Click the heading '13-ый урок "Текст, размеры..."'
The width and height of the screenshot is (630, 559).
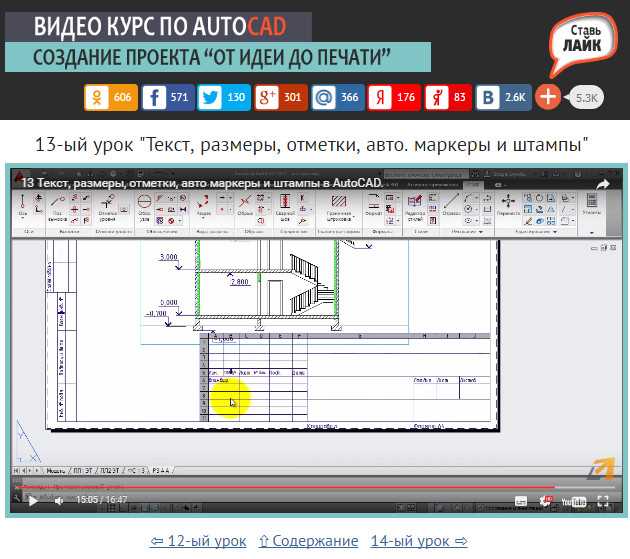[x=312, y=145]
